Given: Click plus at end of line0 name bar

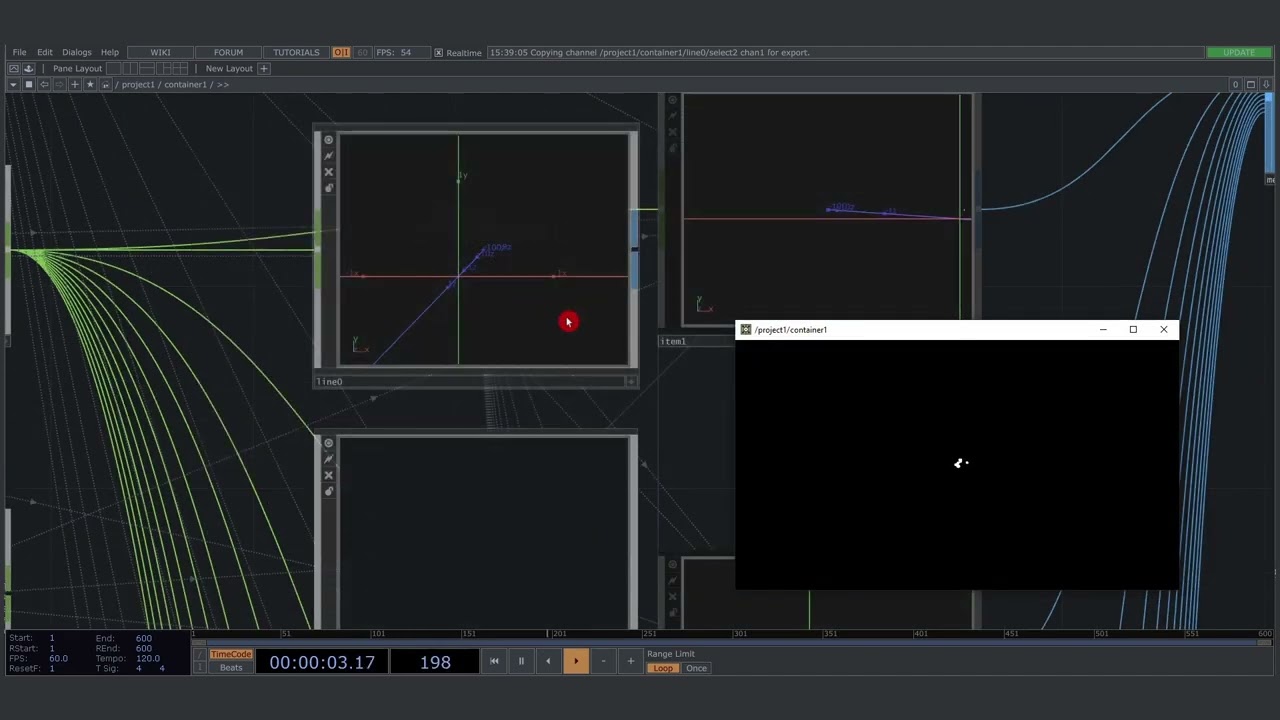Looking at the screenshot, I should [630, 381].
